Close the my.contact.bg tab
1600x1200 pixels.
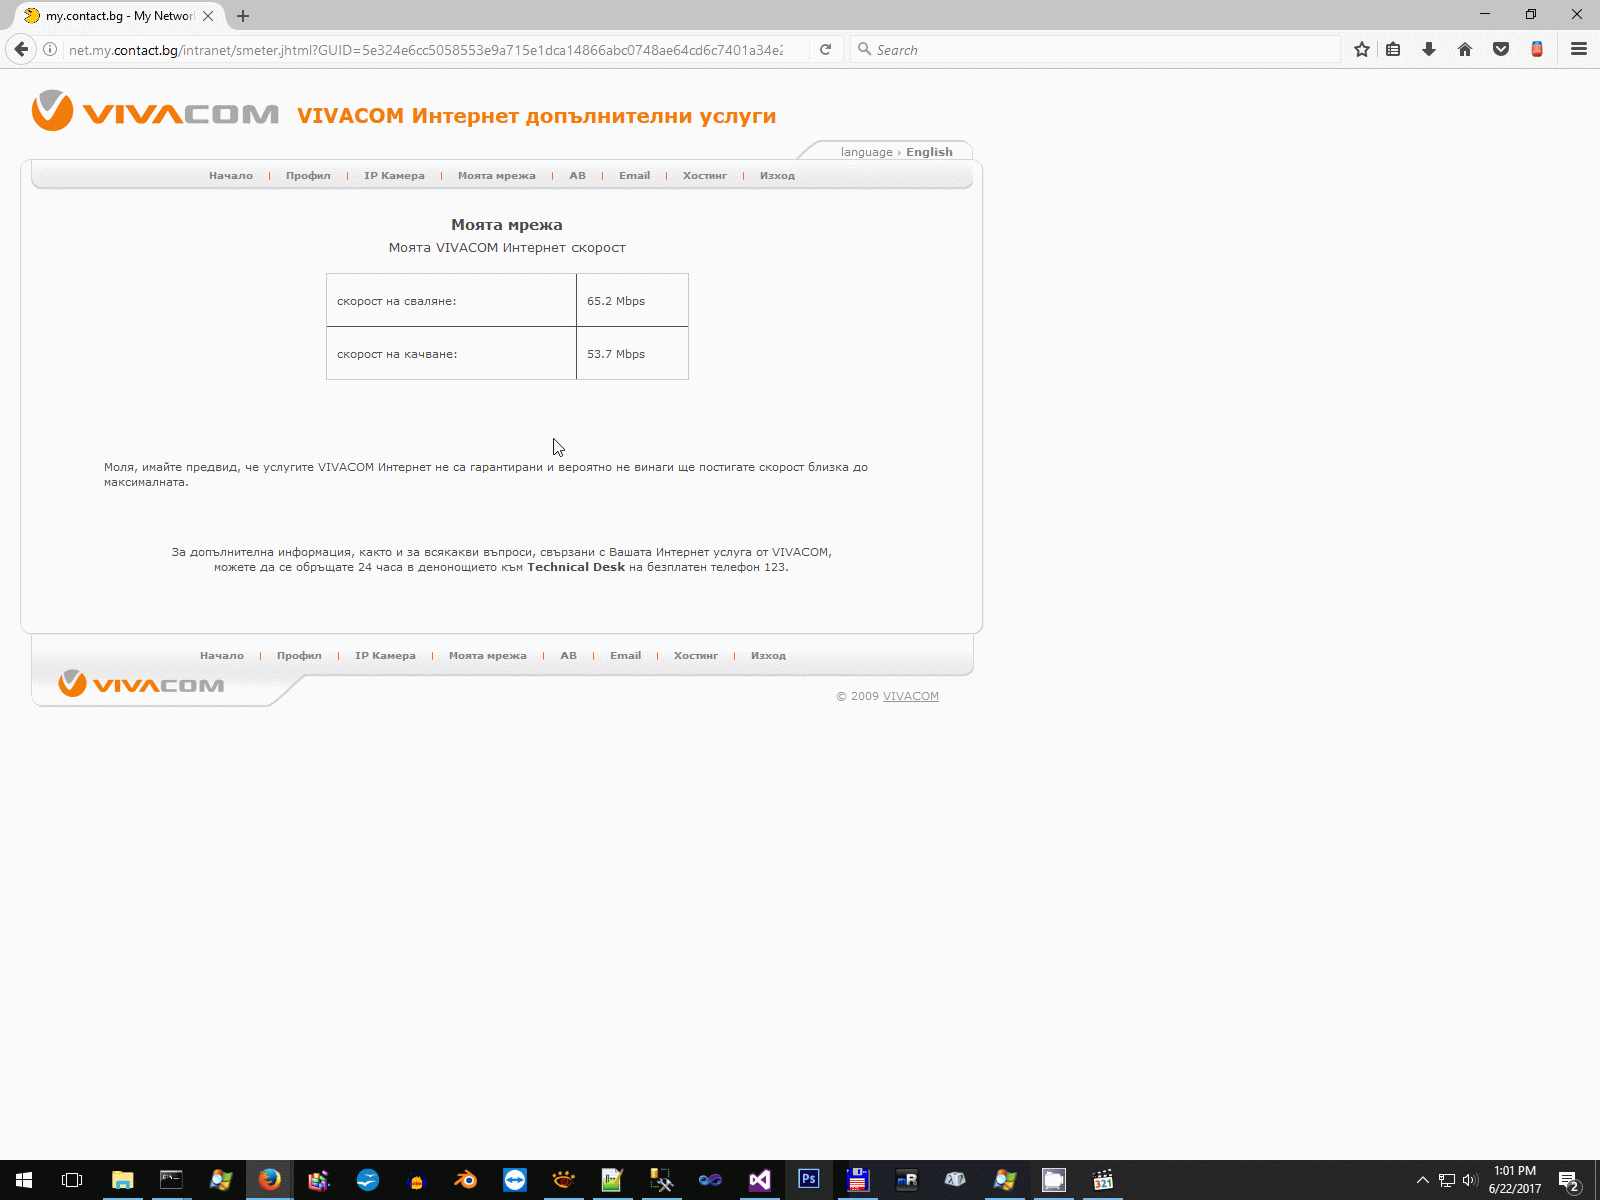pos(208,16)
